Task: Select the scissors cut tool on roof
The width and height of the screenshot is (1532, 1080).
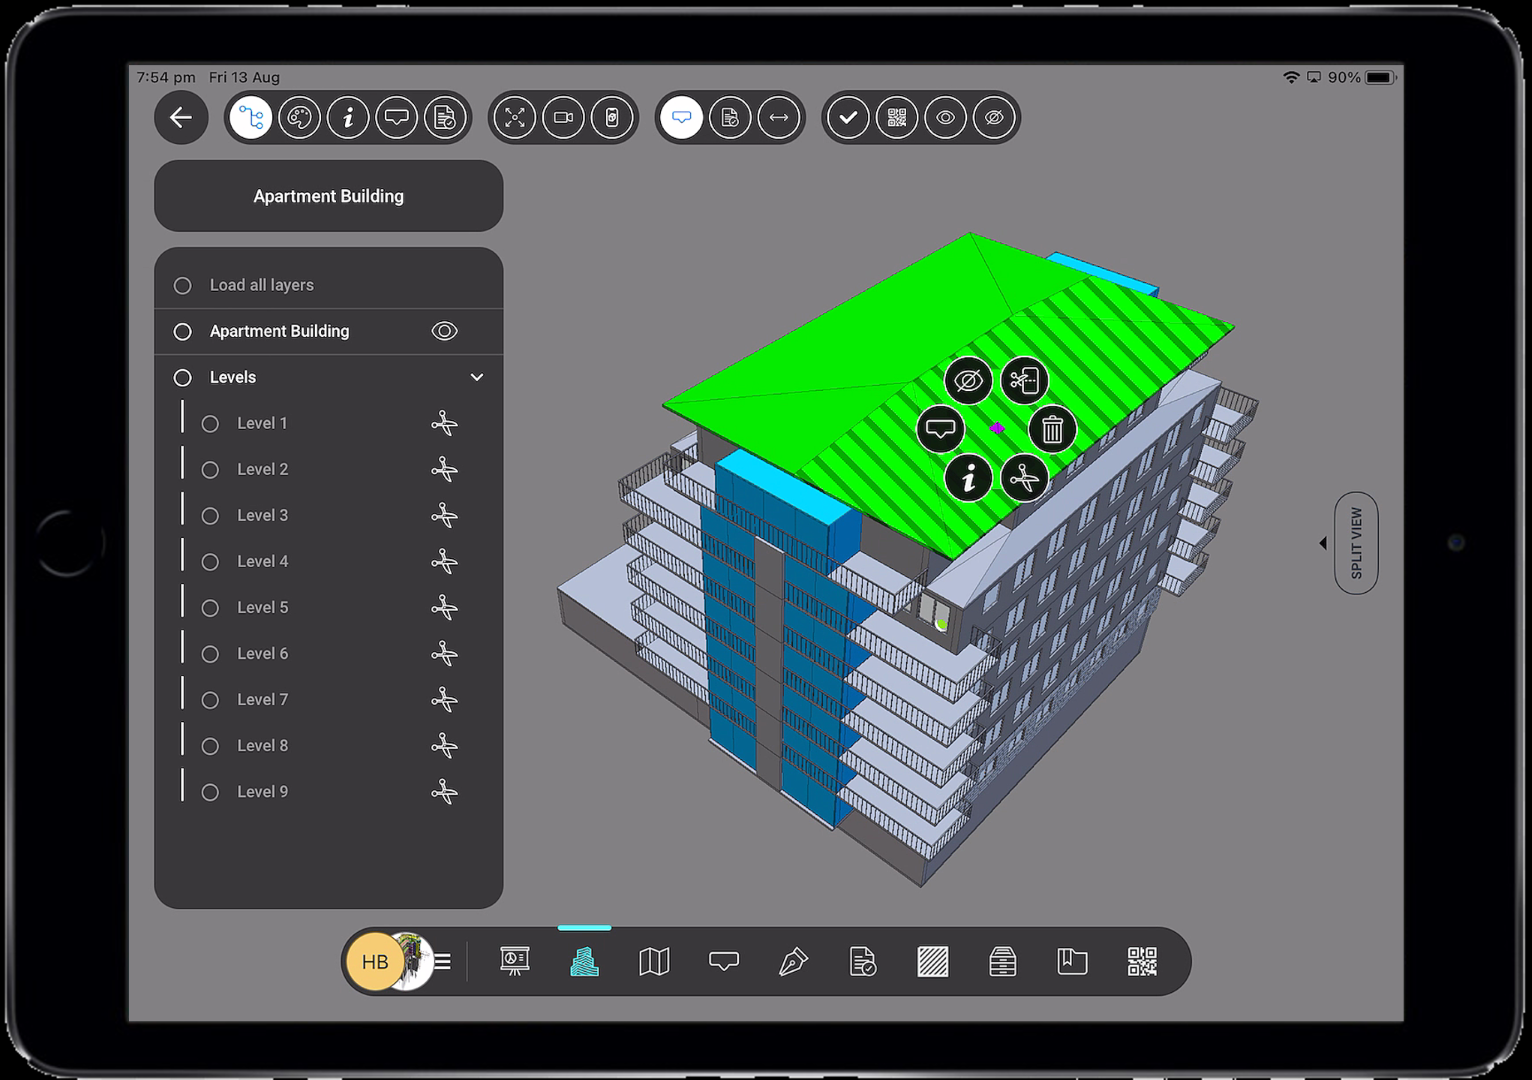Action: 1024,479
